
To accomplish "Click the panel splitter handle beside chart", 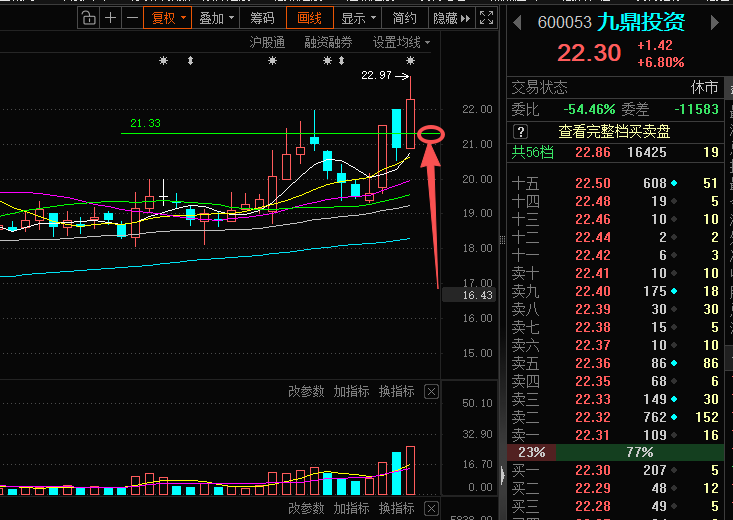I will 503,240.
